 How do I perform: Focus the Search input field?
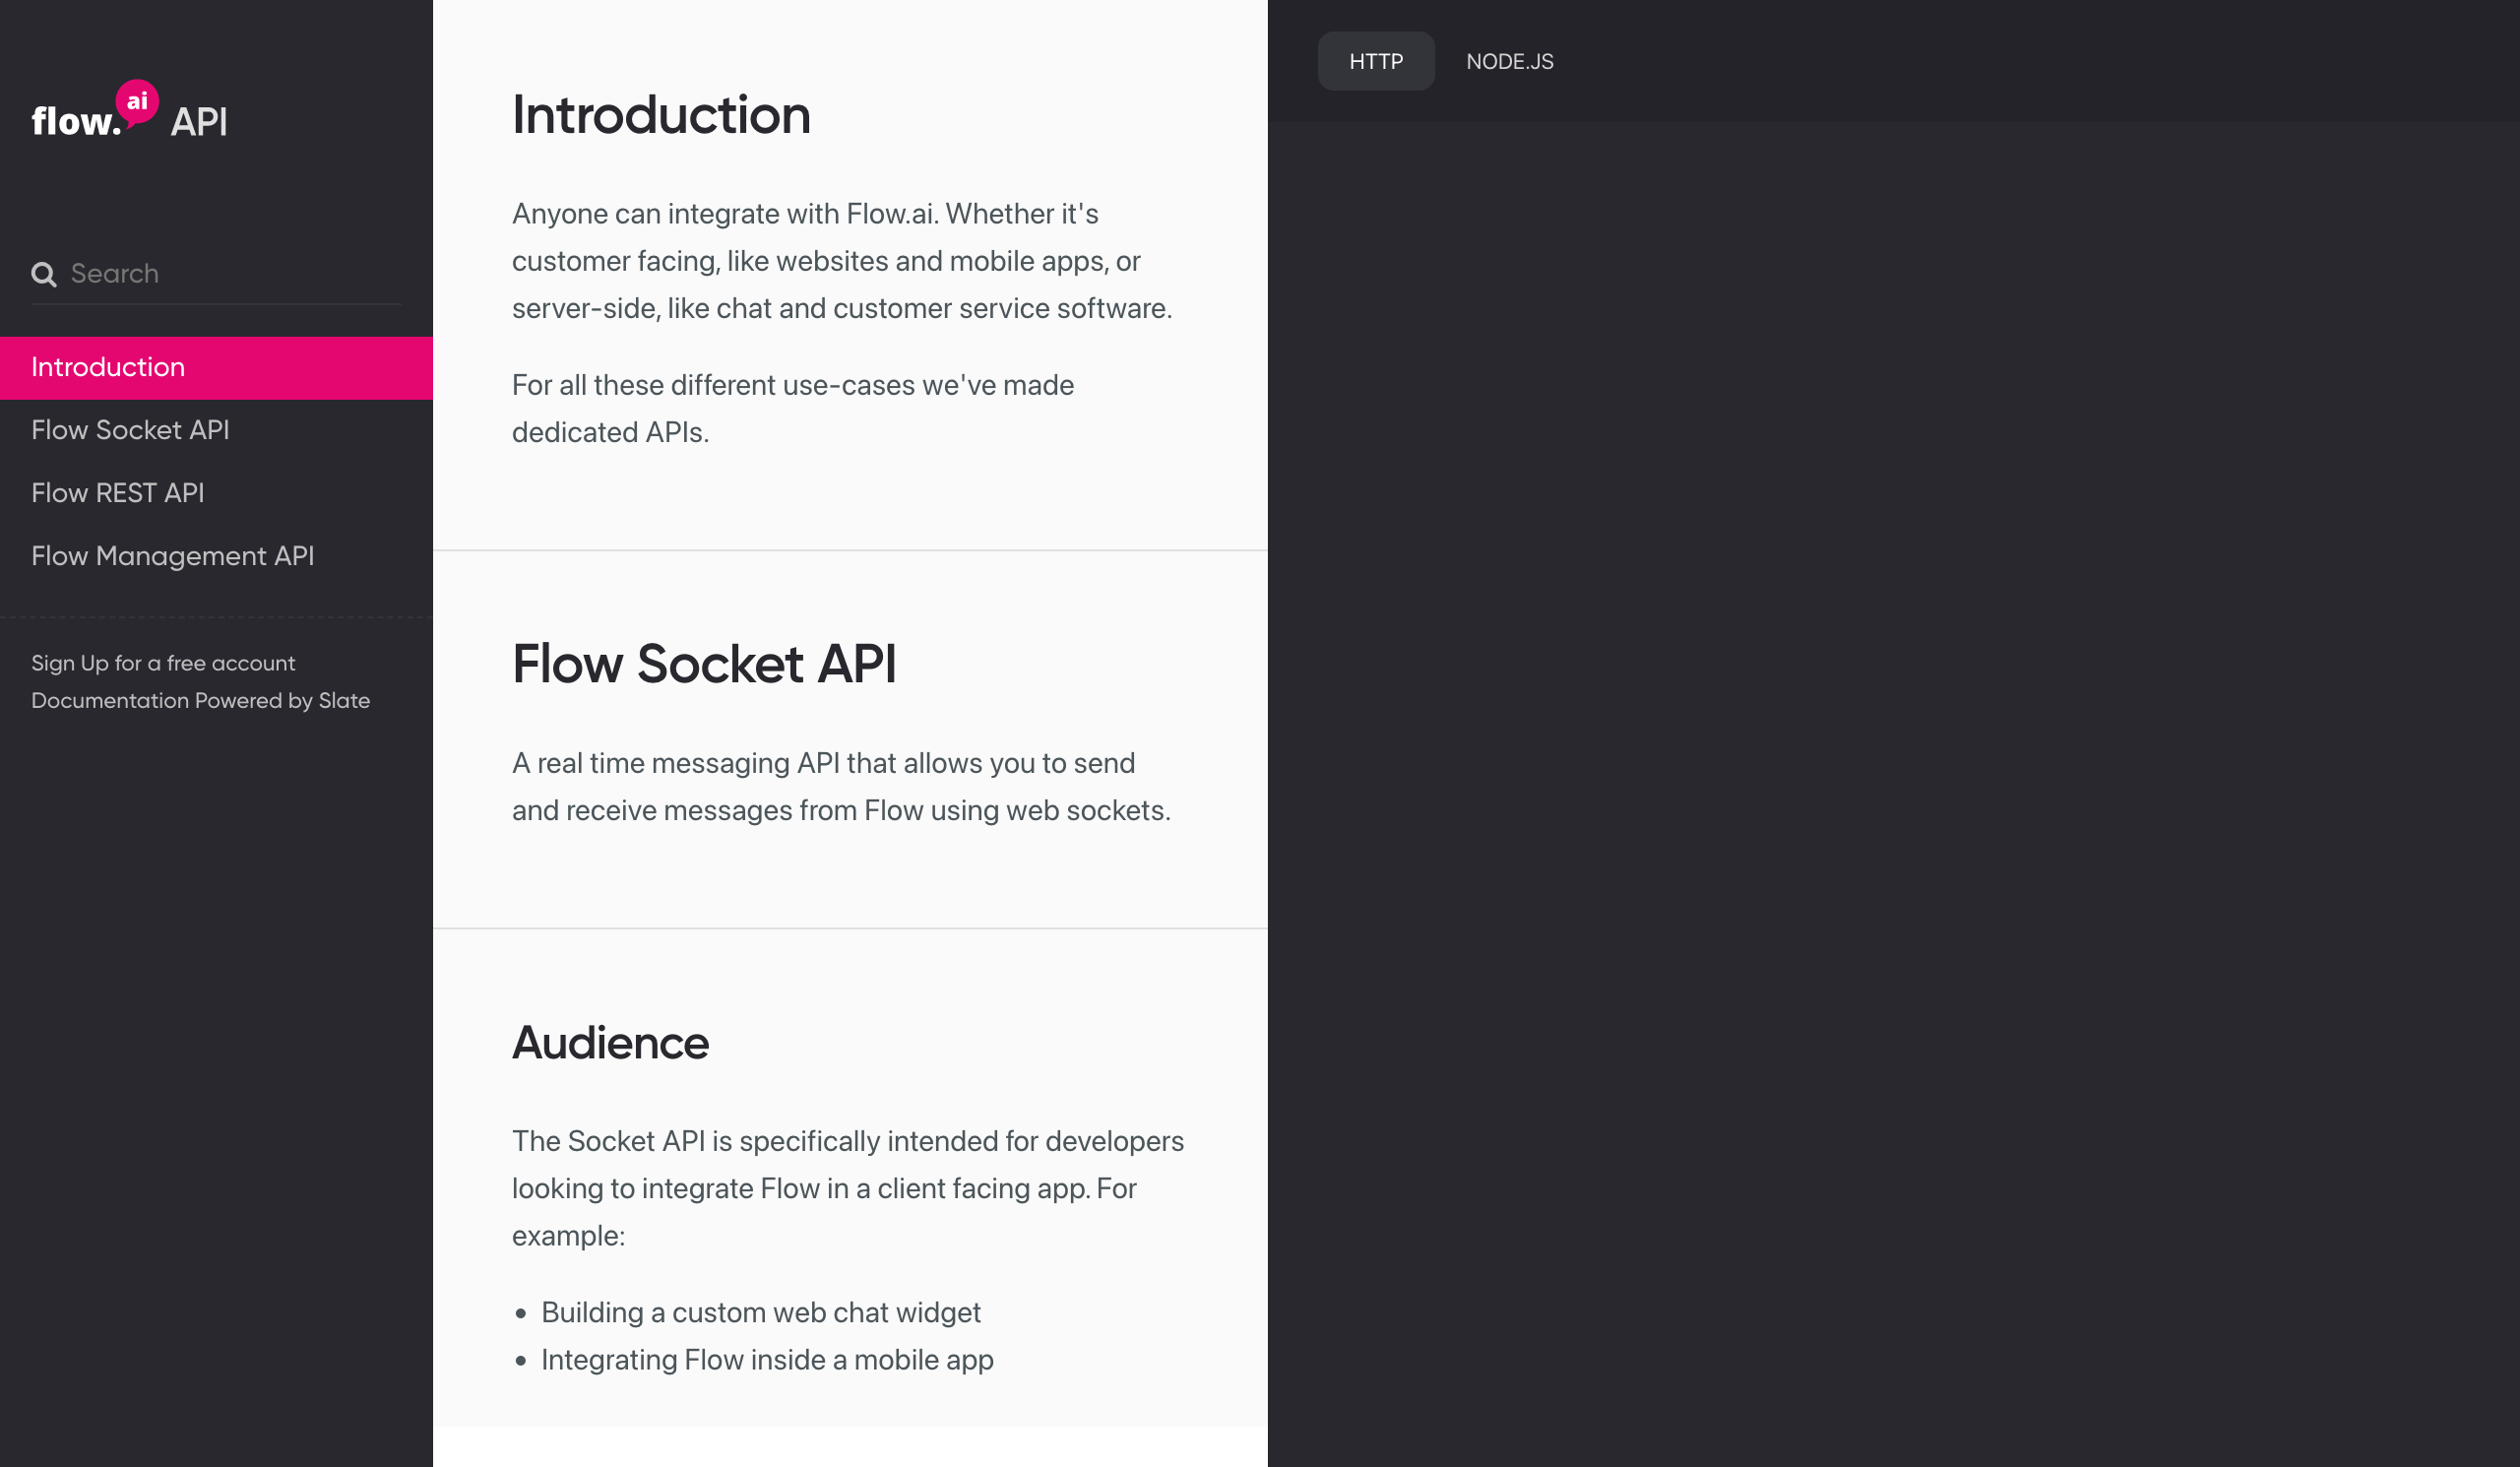click(x=216, y=274)
